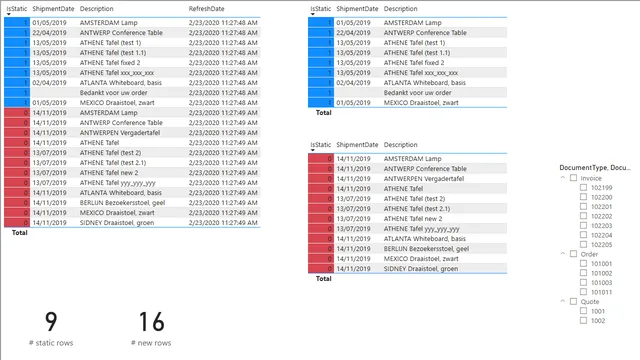
Task: Click sort arrow under IsStatic in bottom-right table
Action: click(313, 150)
